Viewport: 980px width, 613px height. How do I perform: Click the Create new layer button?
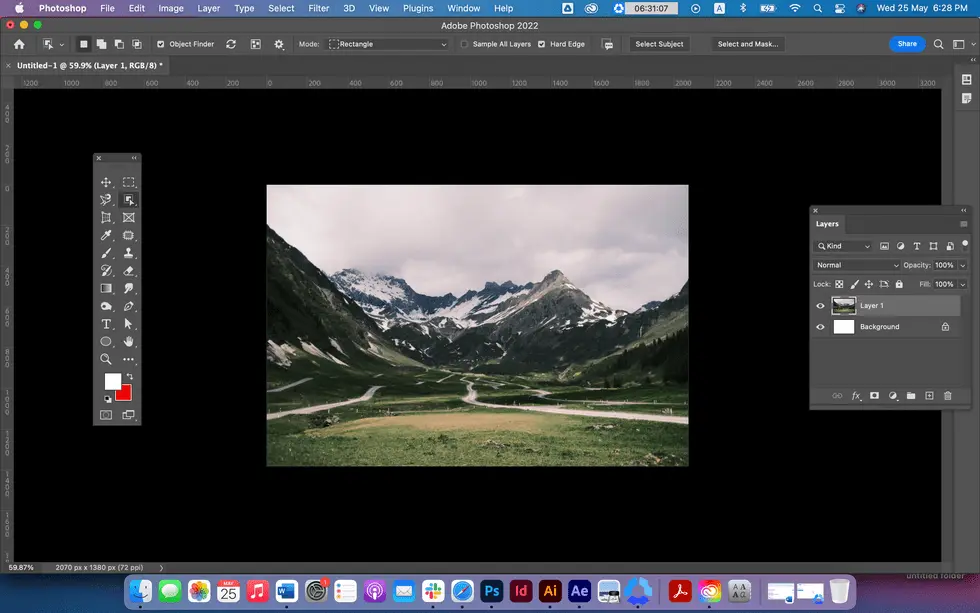[929, 396]
